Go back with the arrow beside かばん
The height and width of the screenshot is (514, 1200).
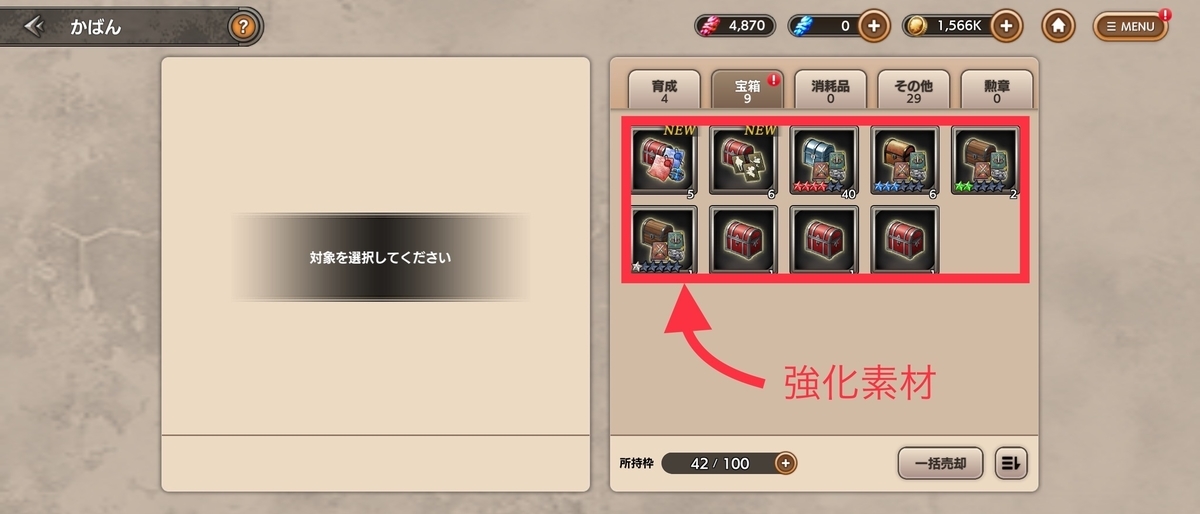tap(35, 27)
